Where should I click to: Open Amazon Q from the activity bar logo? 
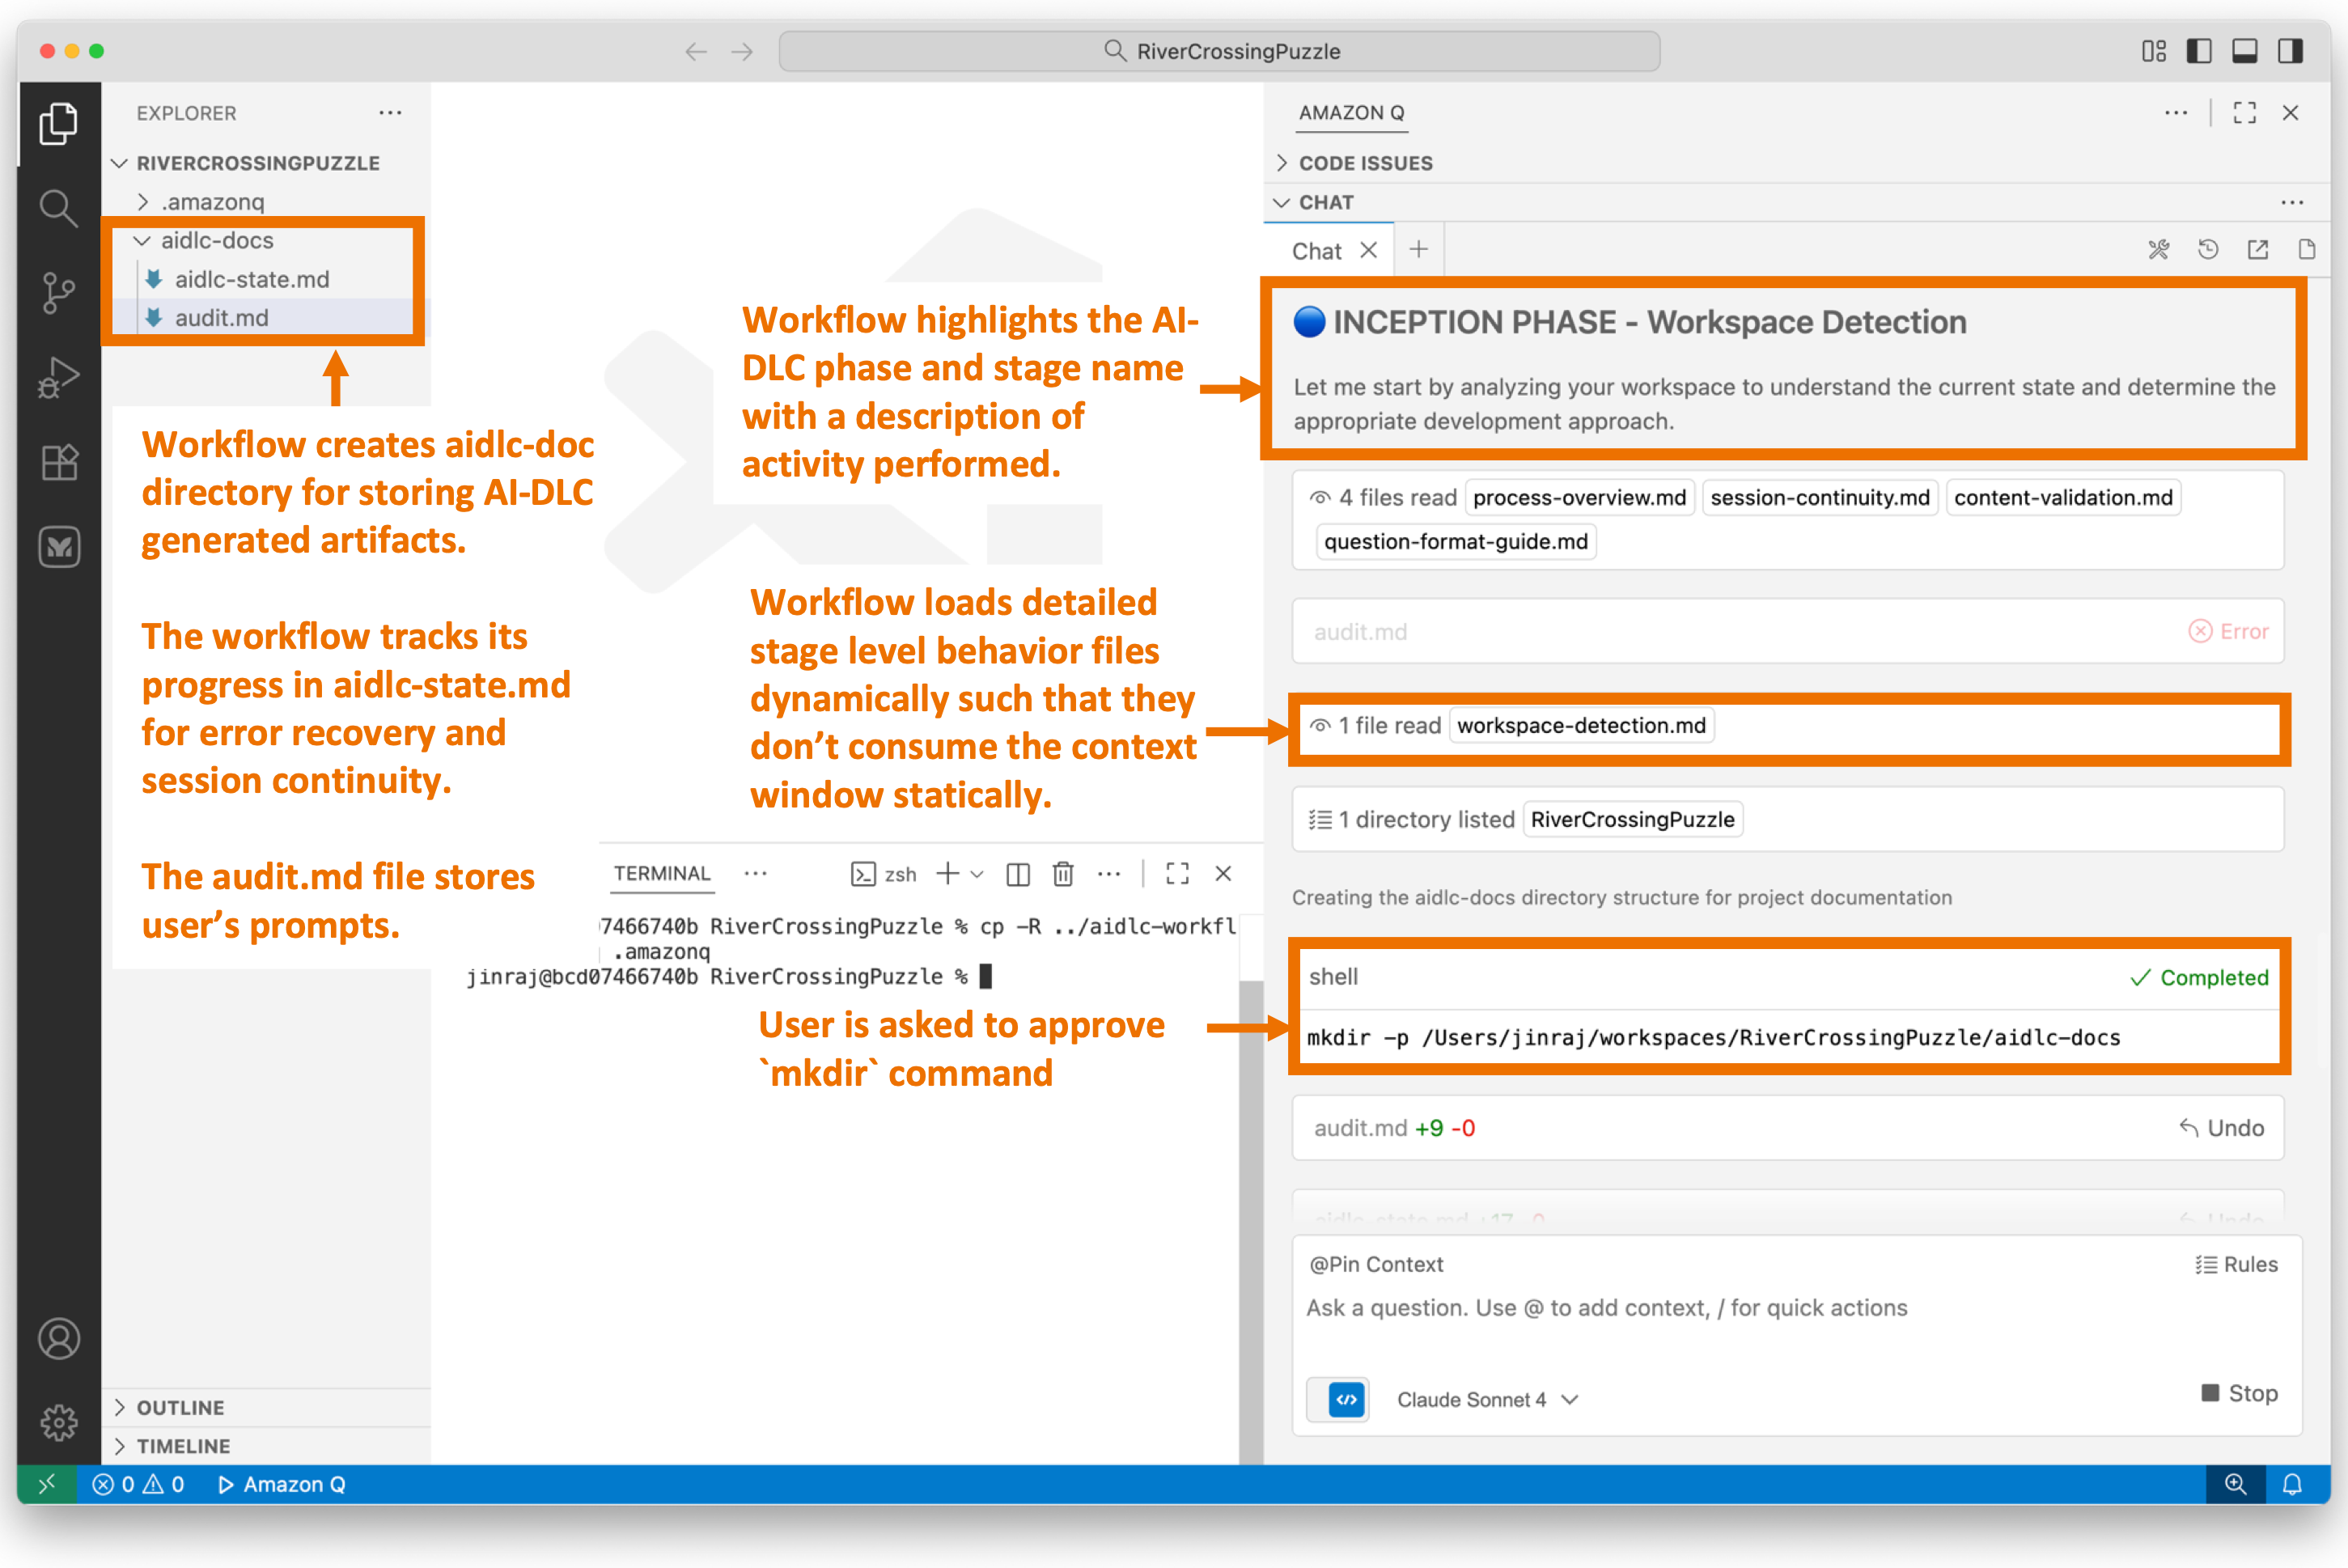58,547
